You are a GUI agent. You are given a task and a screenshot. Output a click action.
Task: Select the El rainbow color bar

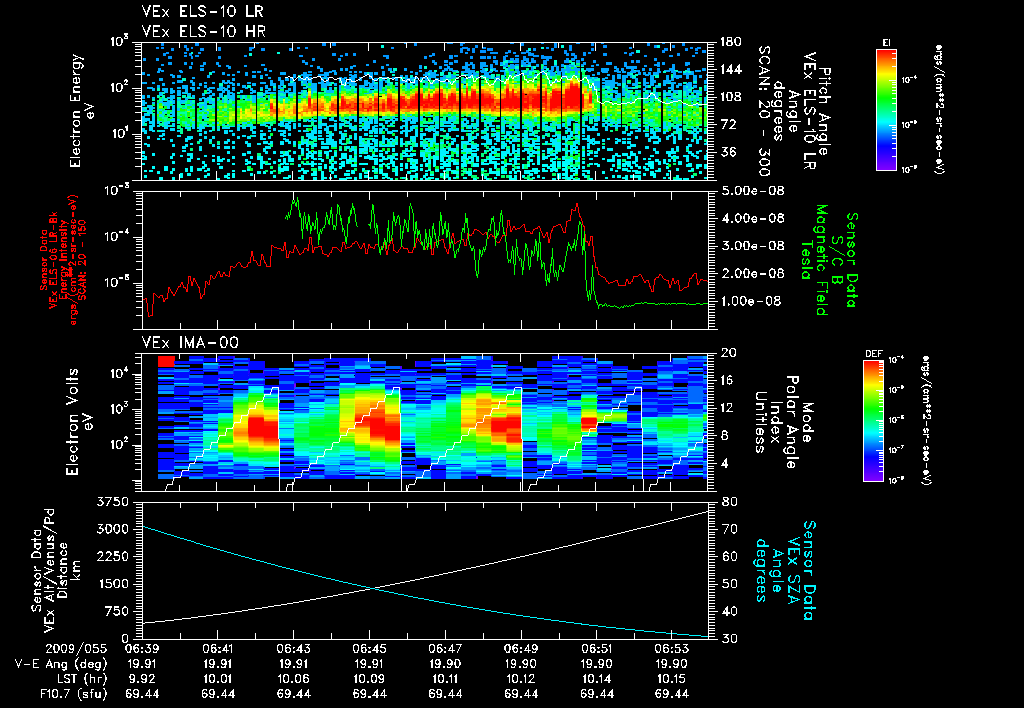pyautogui.click(x=886, y=109)
